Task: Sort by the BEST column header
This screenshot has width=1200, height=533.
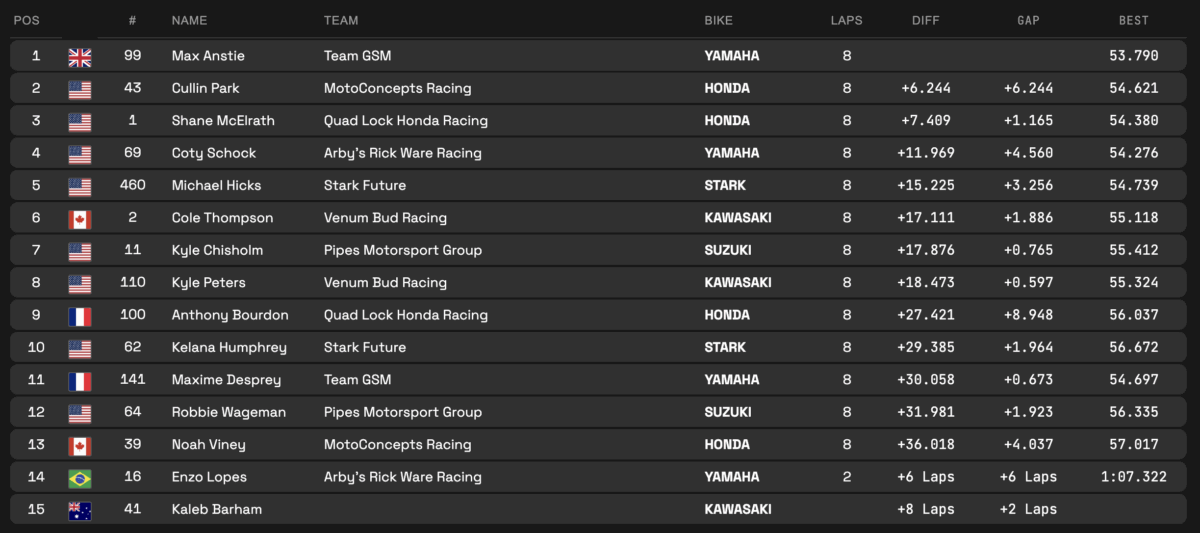Action: click(1133, 20)
